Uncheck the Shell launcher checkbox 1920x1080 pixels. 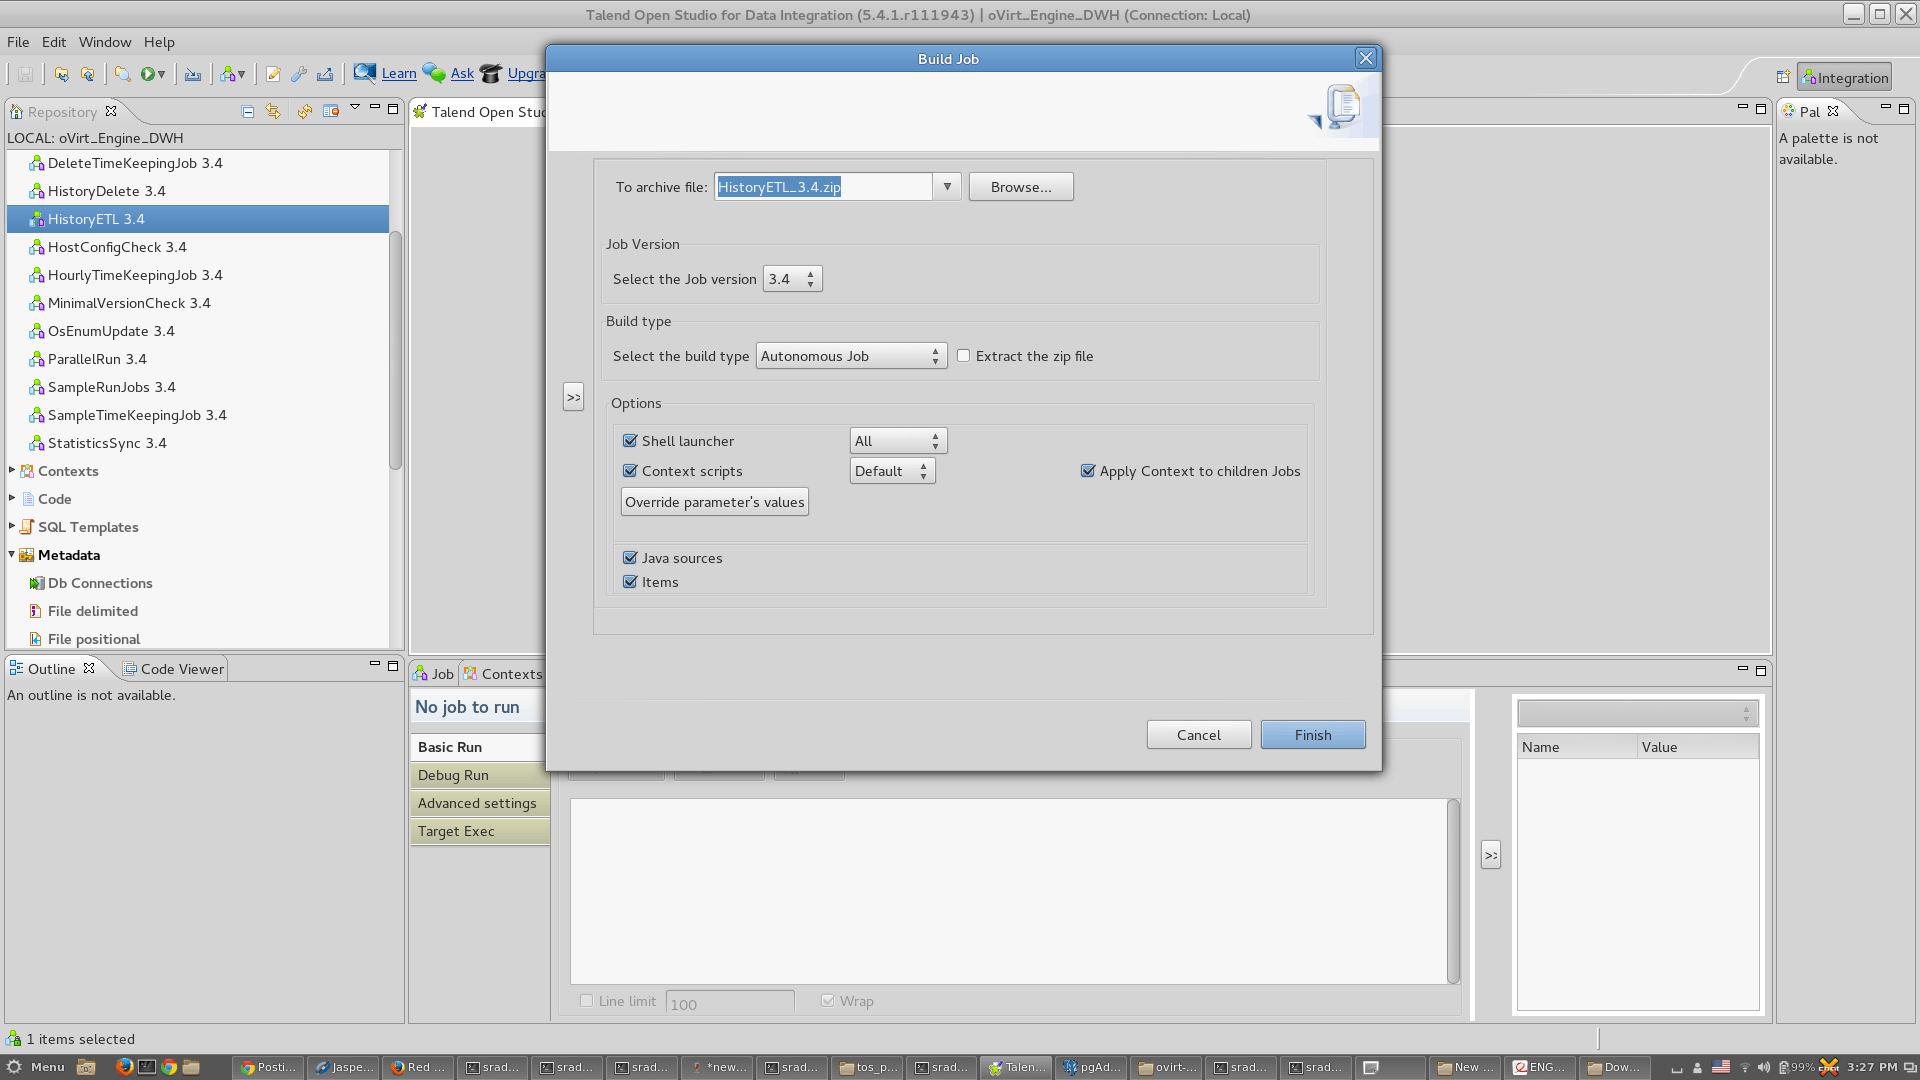point(630,441)
